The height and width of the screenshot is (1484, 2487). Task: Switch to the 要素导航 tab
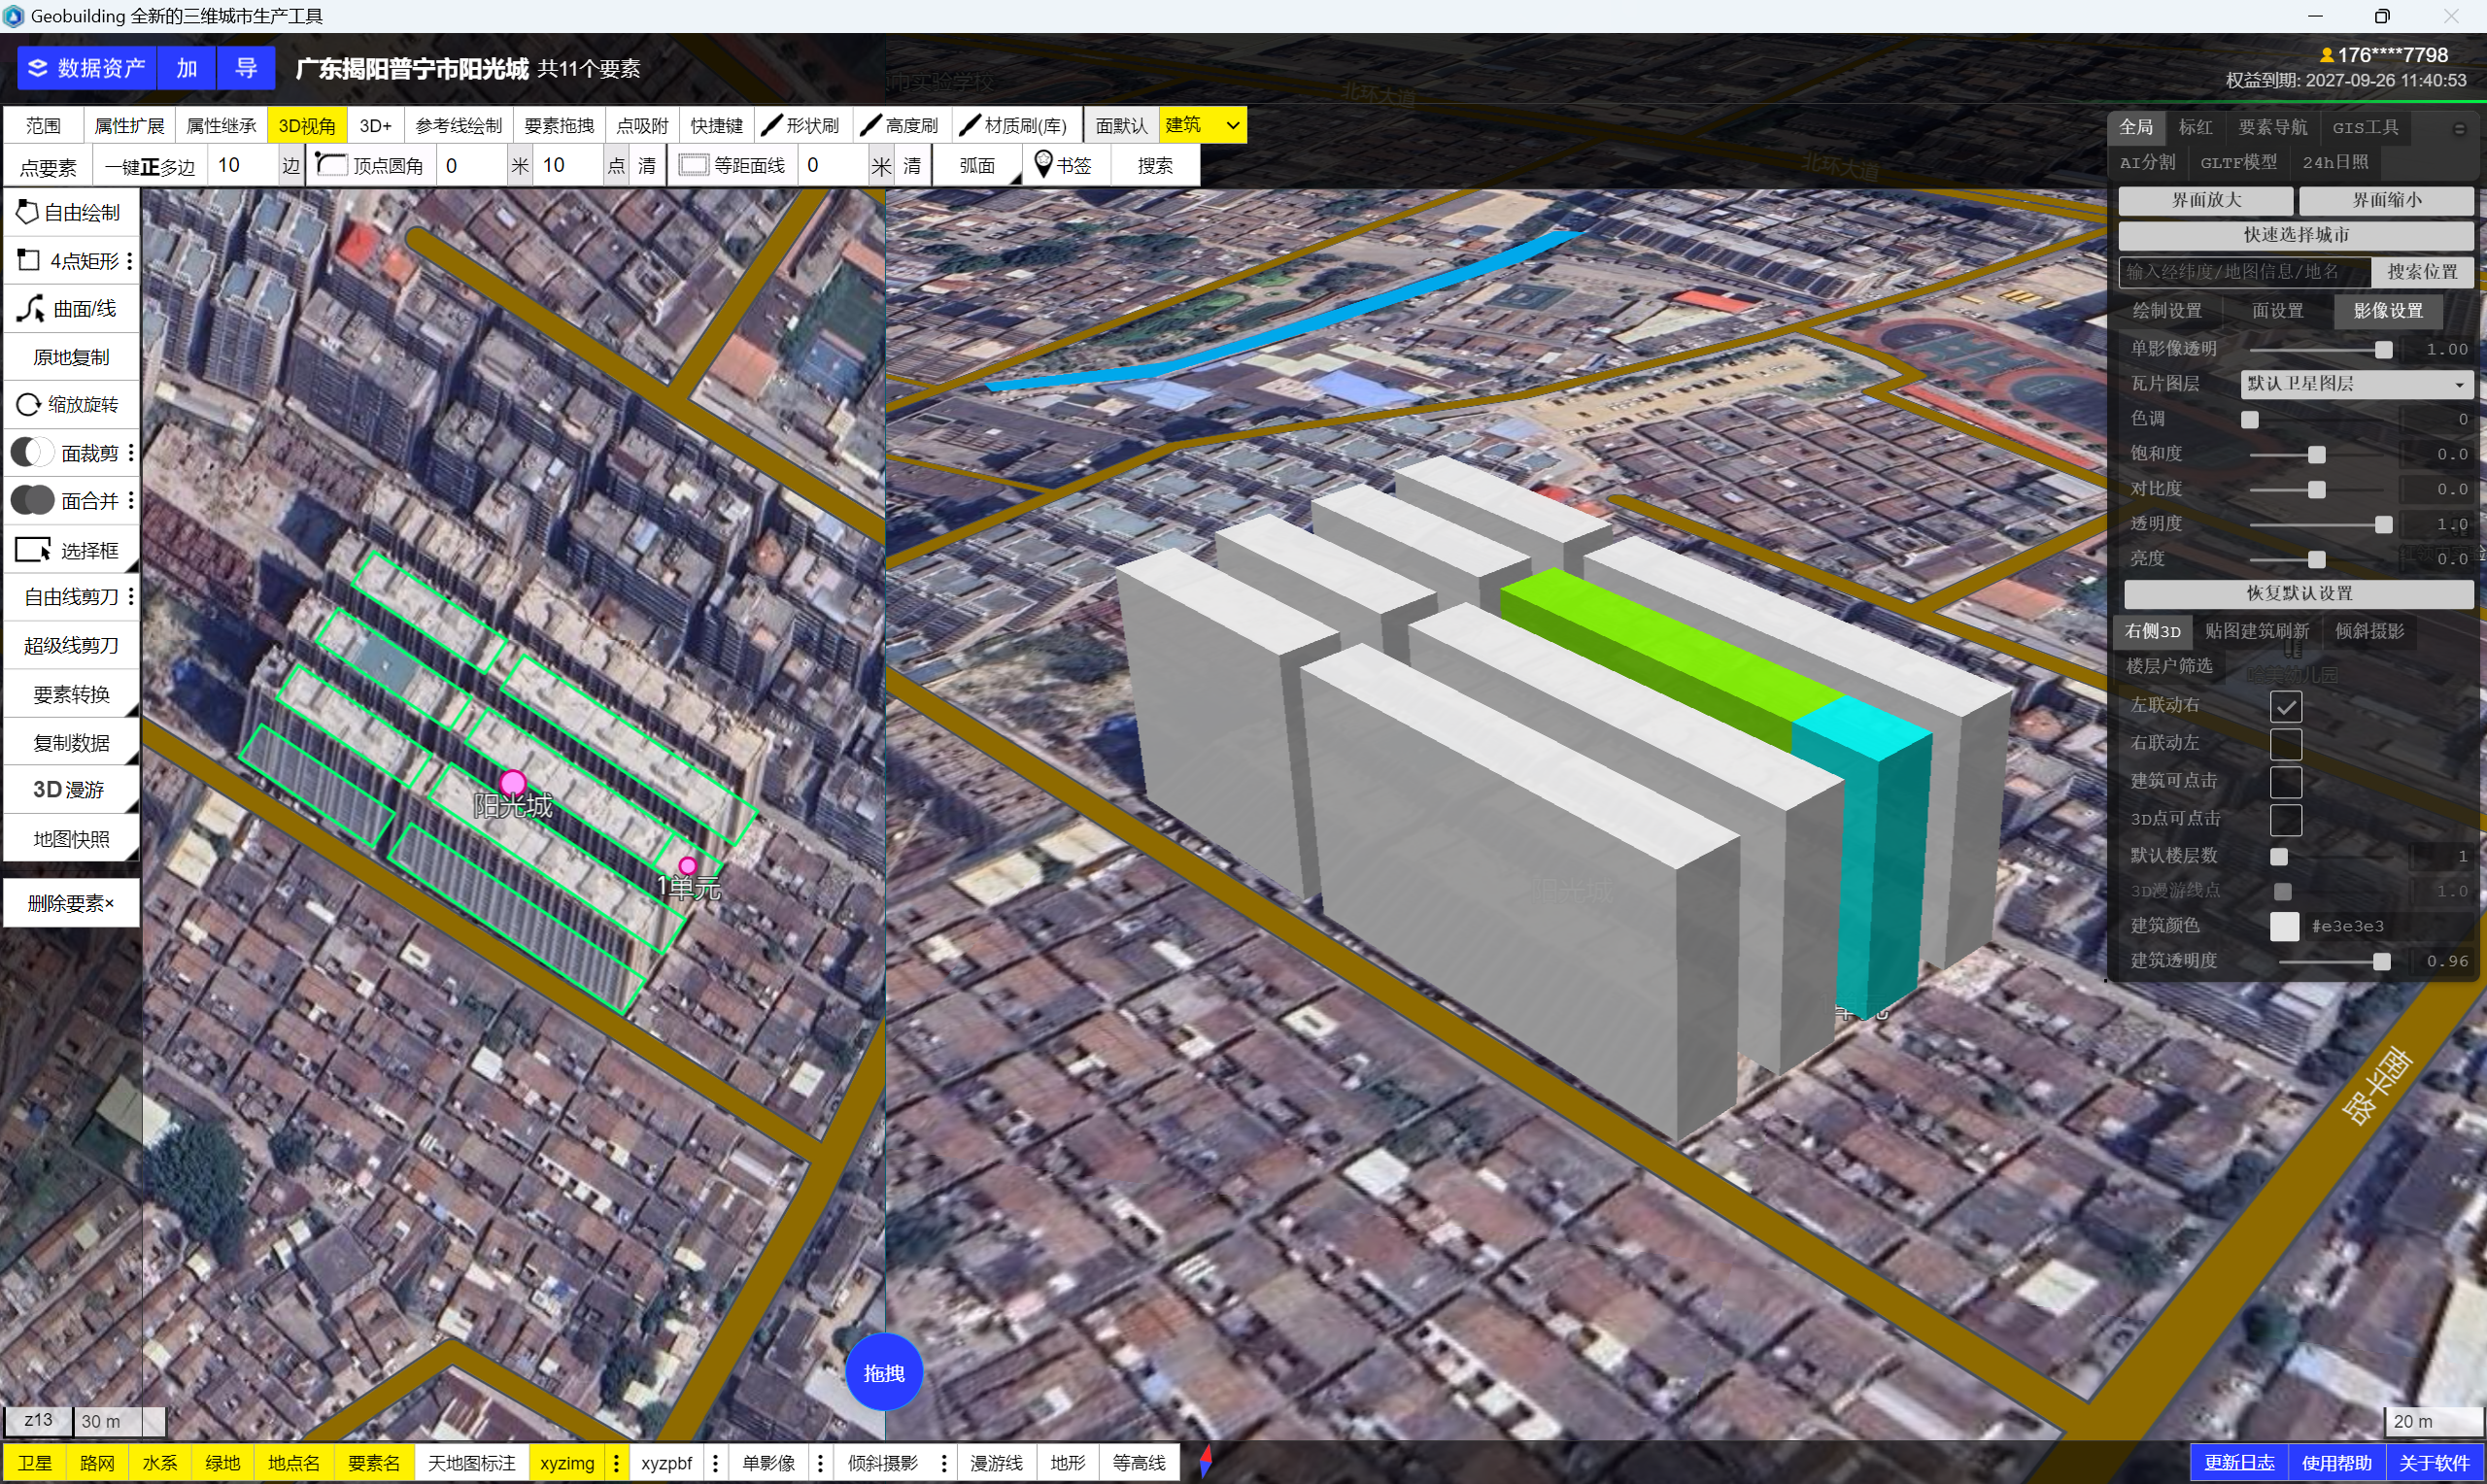[2271, 127]
